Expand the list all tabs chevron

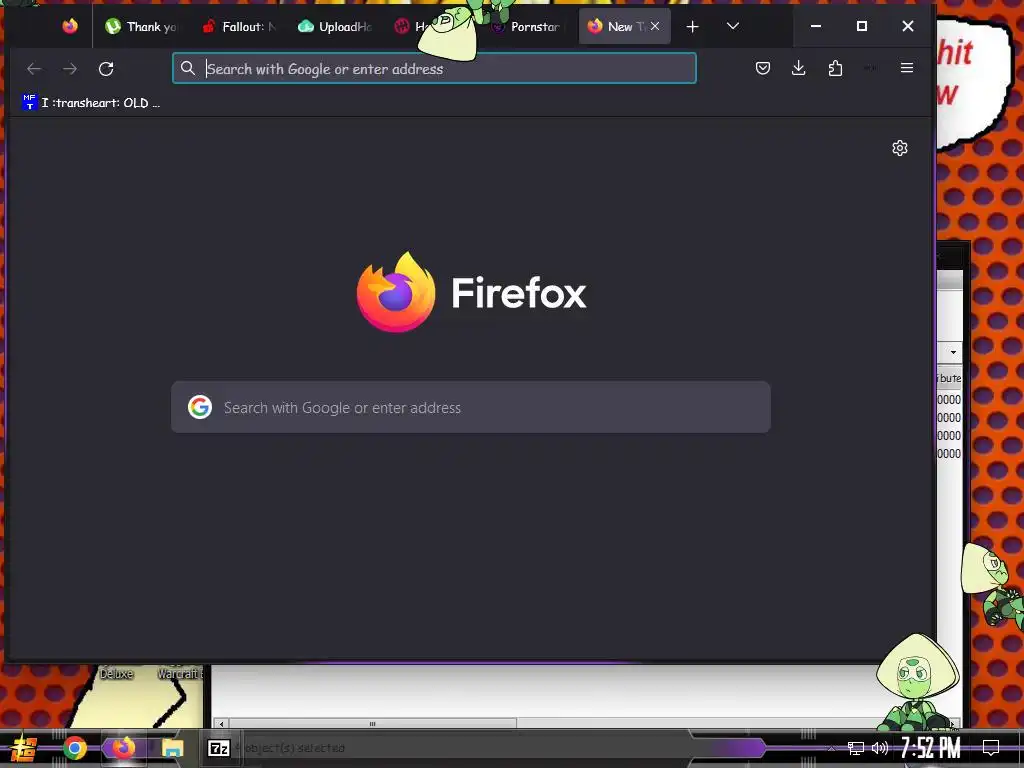733,26
